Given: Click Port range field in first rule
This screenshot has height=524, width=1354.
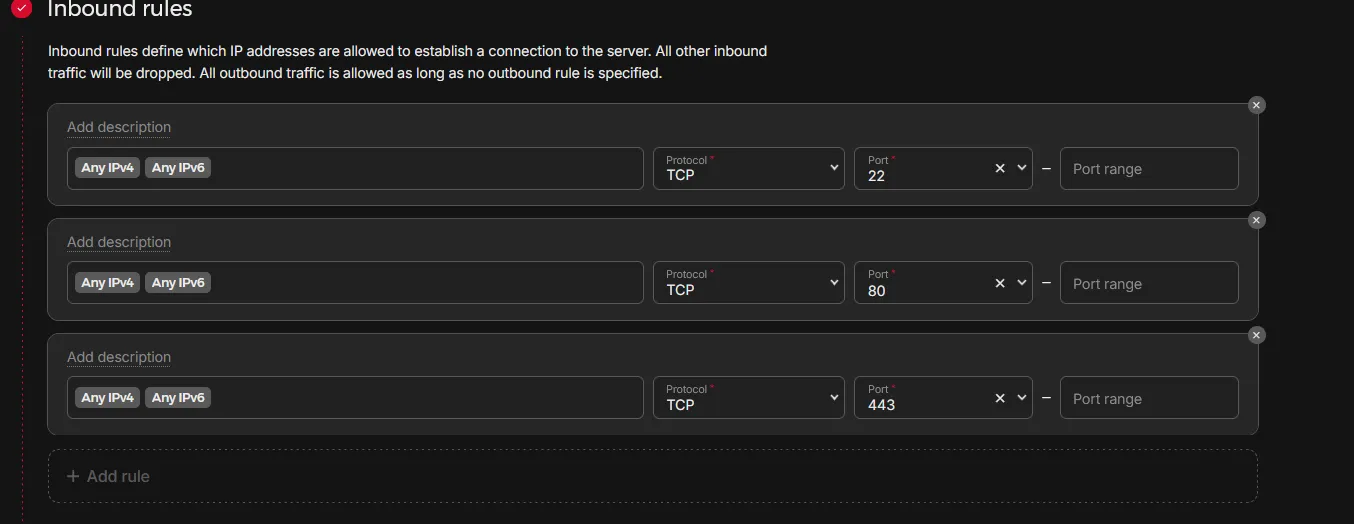Looking at the screenshot, I should coord(1148,169).
